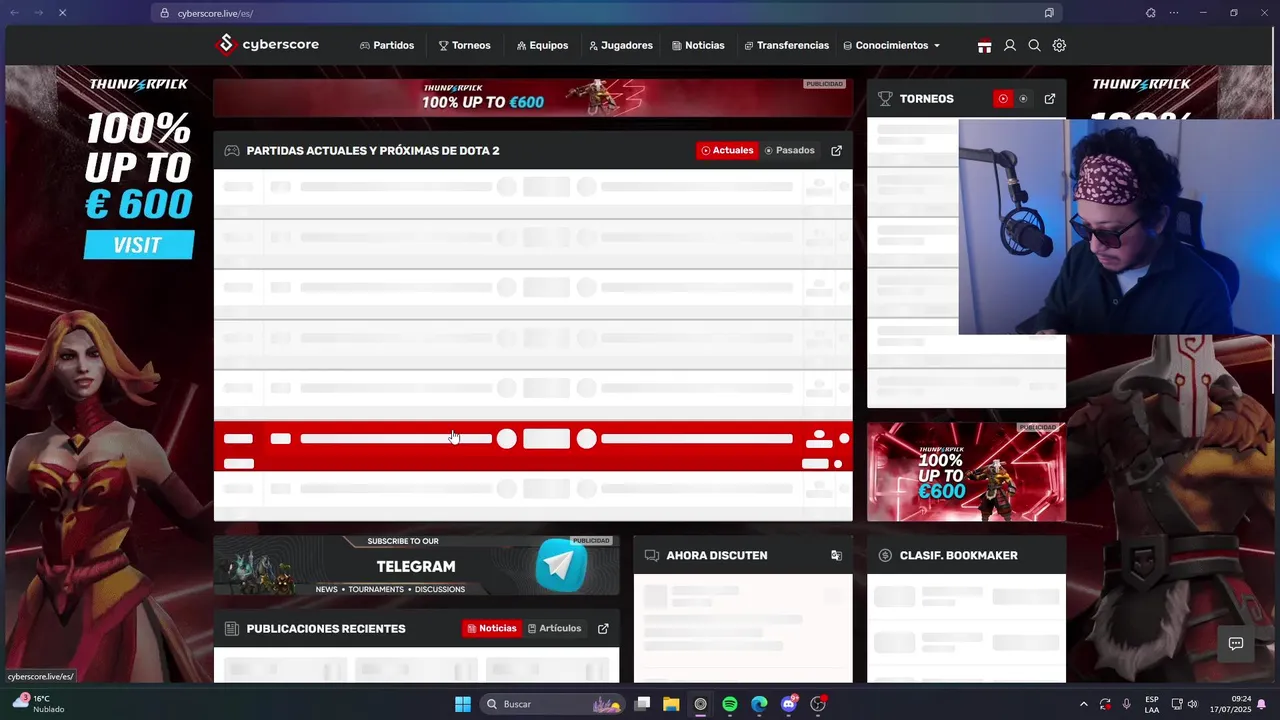The image size is (1280, 720).
Task: Click the gift/store icon in header
Action: (985, 46)
